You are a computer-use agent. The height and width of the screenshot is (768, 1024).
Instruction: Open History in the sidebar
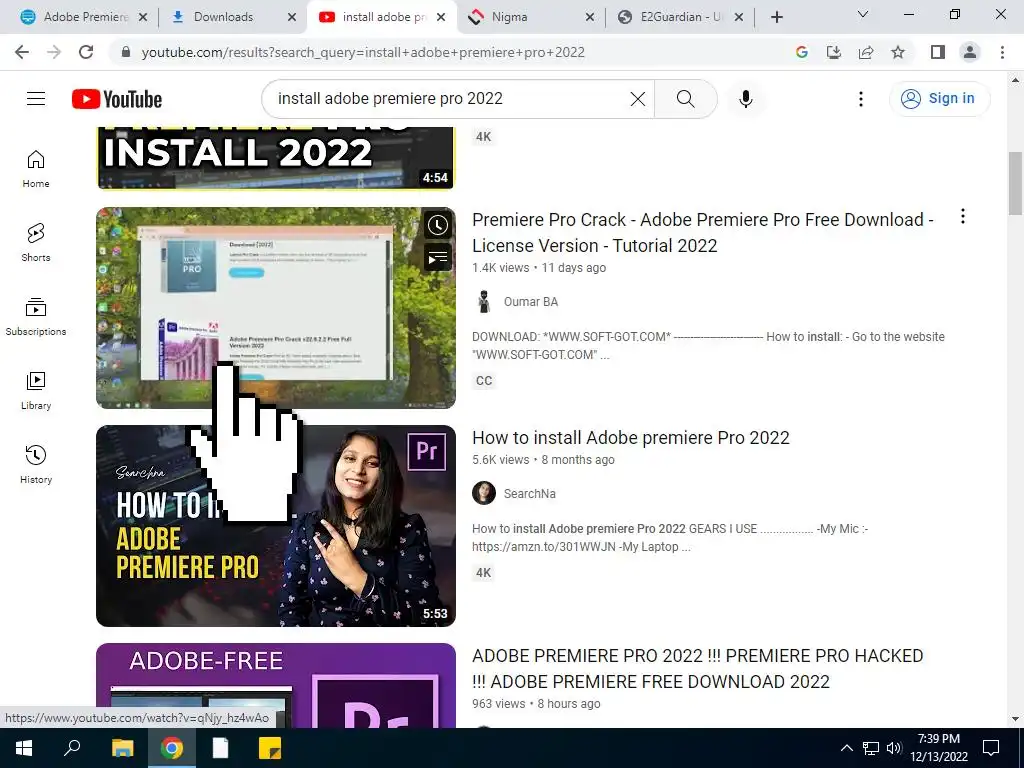(x=36, y=464)
